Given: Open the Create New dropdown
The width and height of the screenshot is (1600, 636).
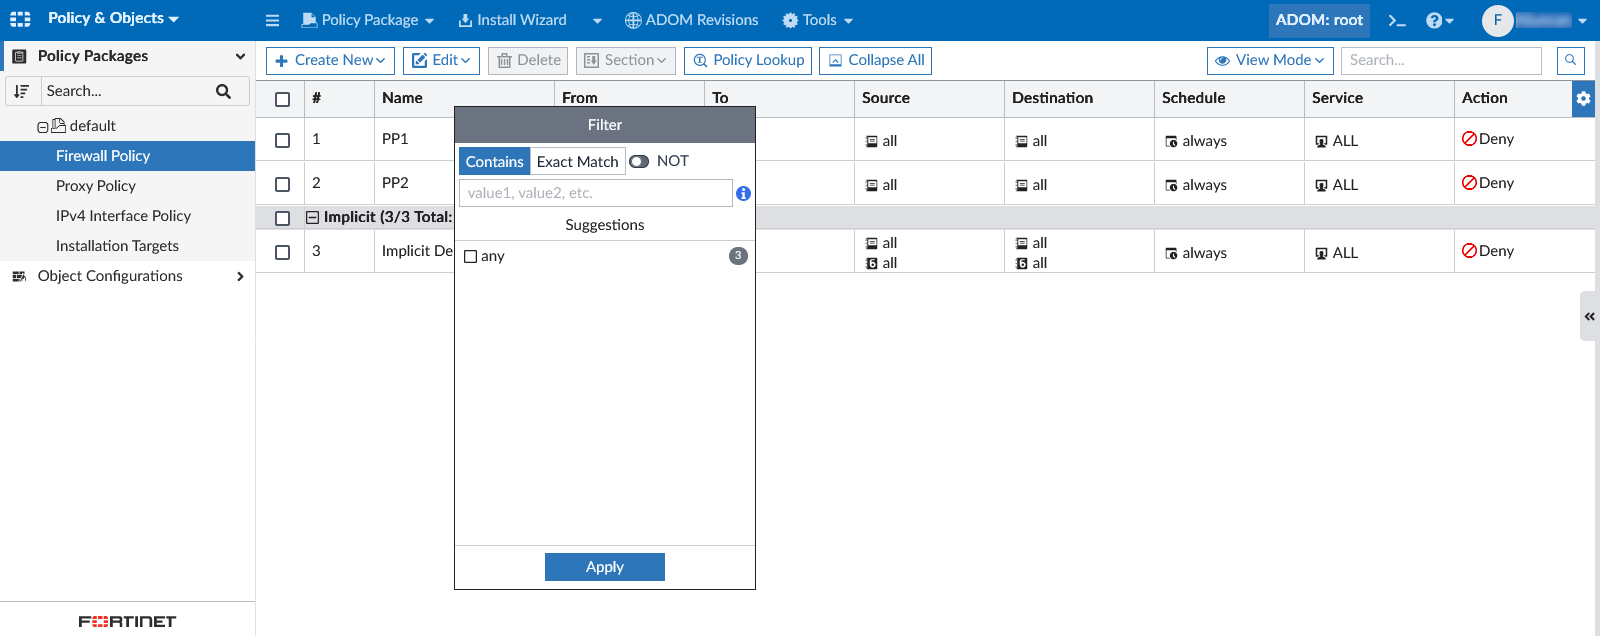Looking at the screenshot, I should (x=330, y=61).
